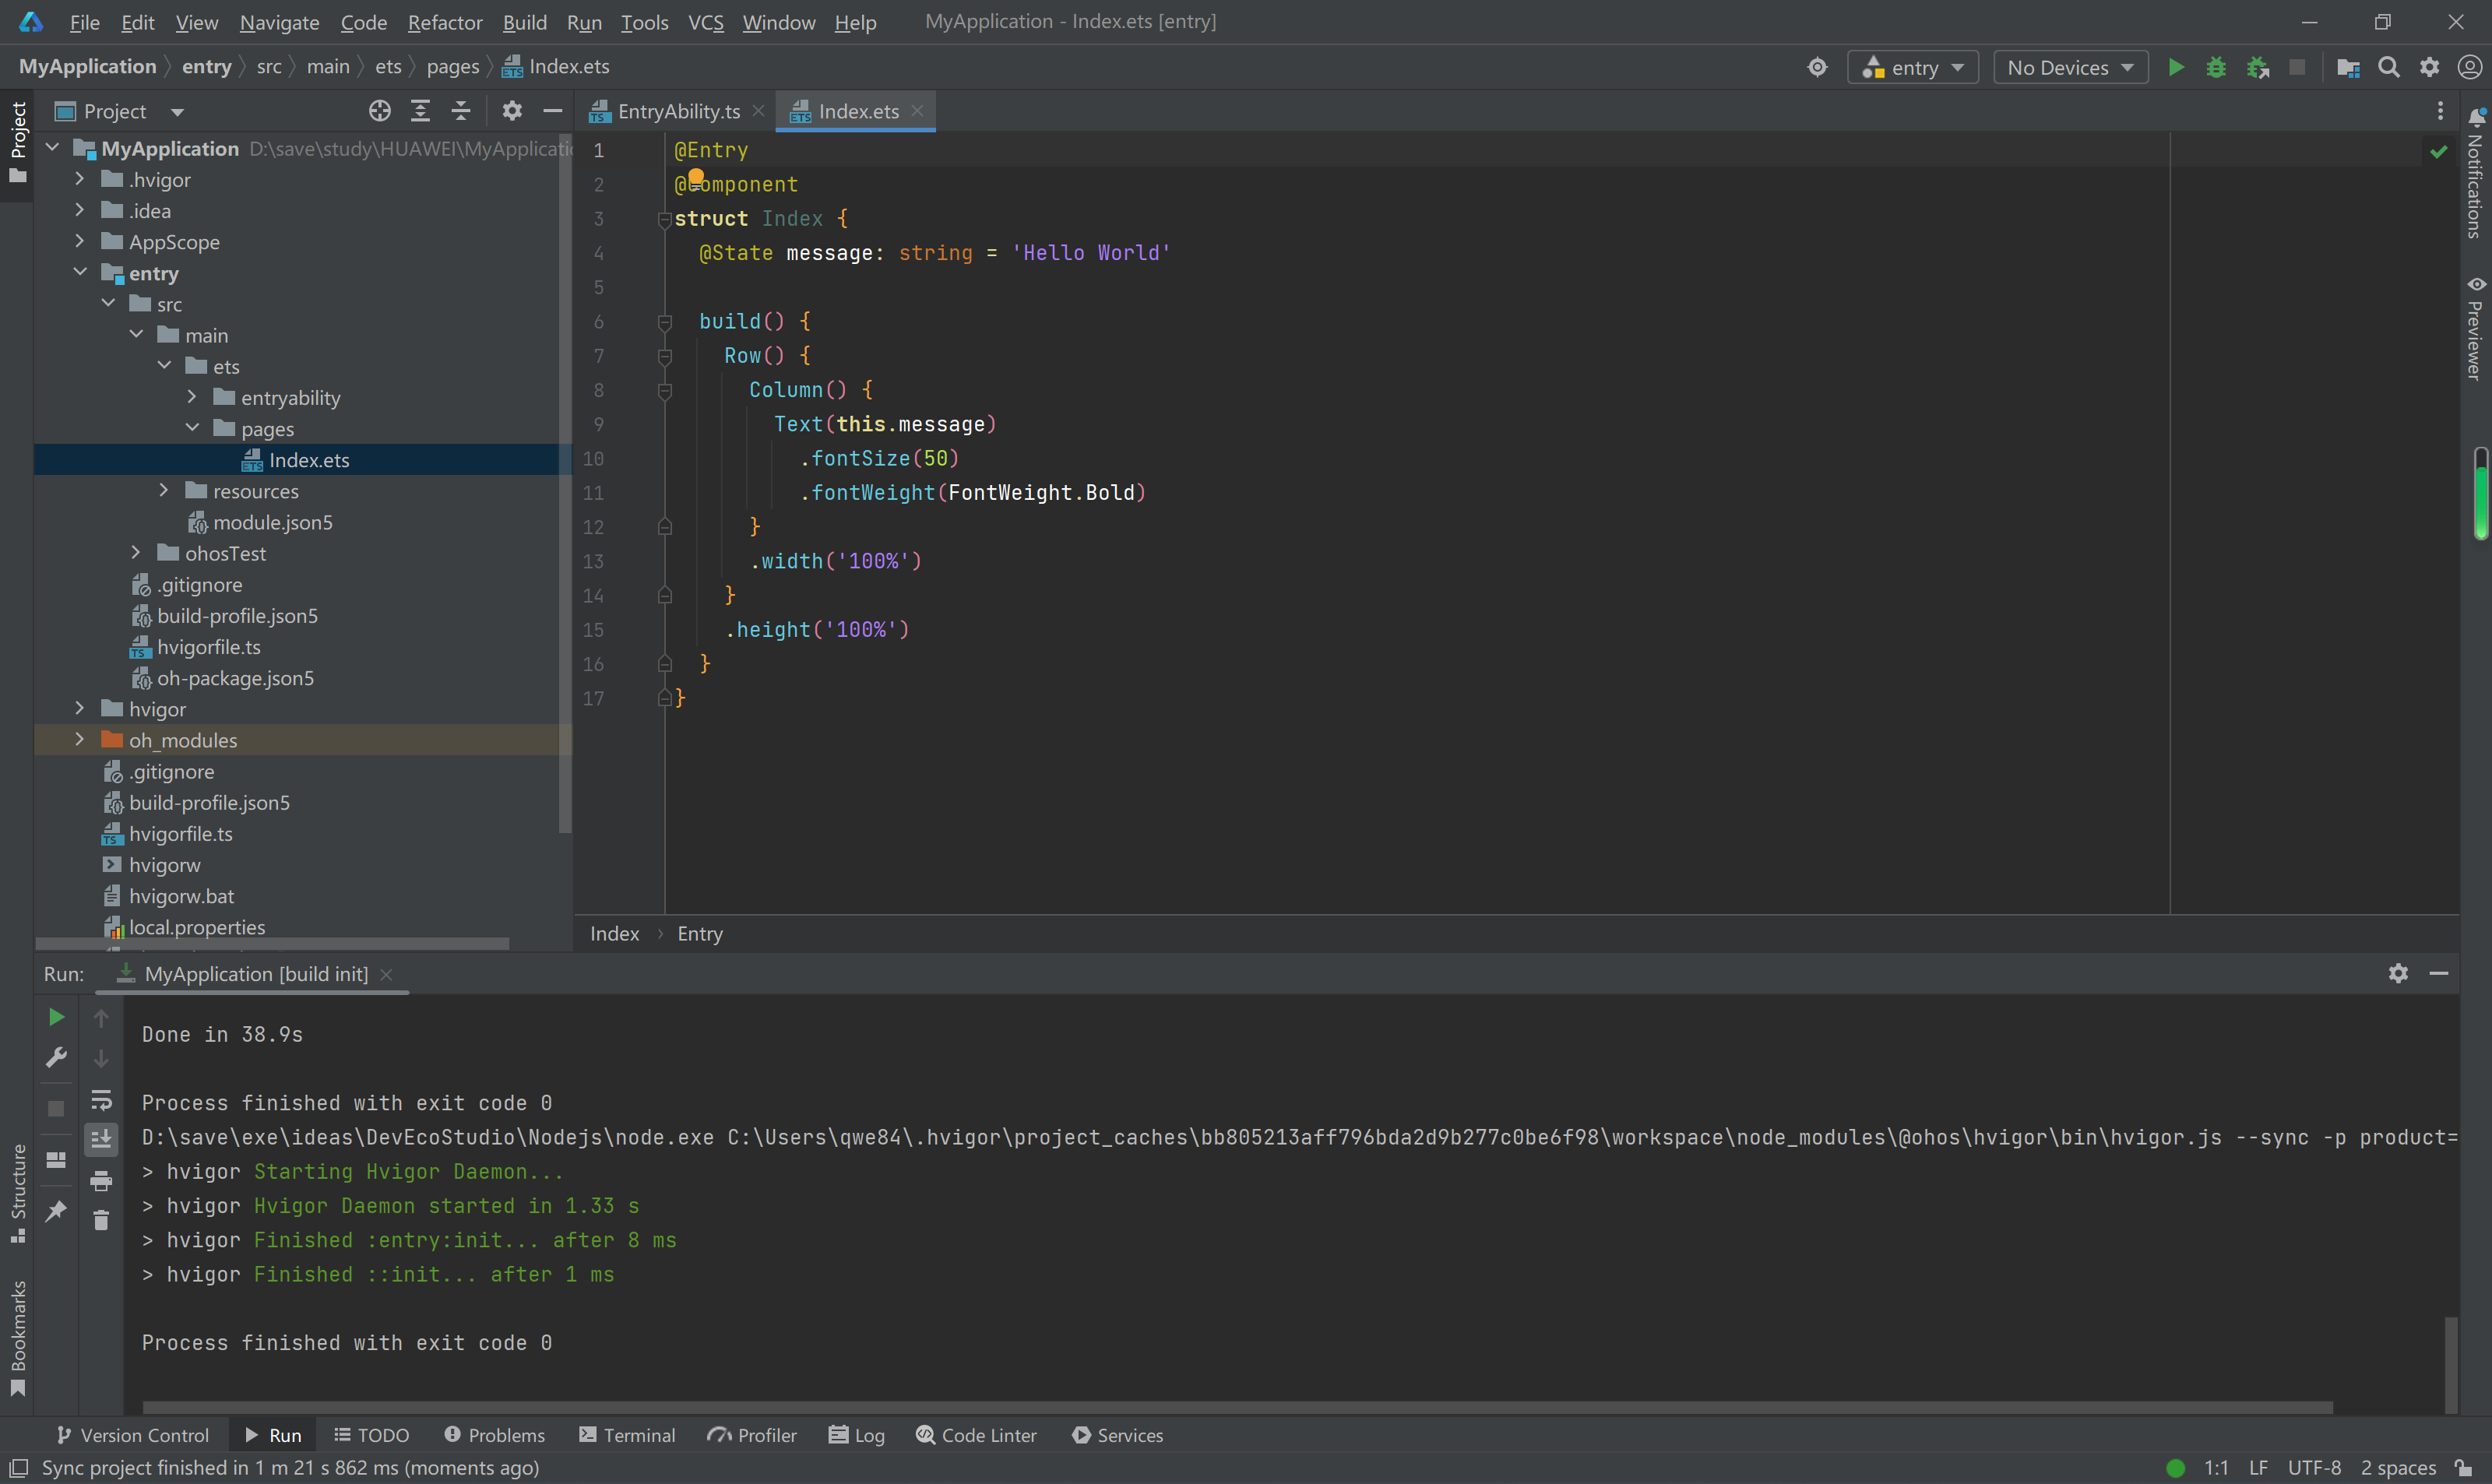Open the entry run configuration dropdown
This screenshot has height=1484, width=2492.
tap(1913, 67)
